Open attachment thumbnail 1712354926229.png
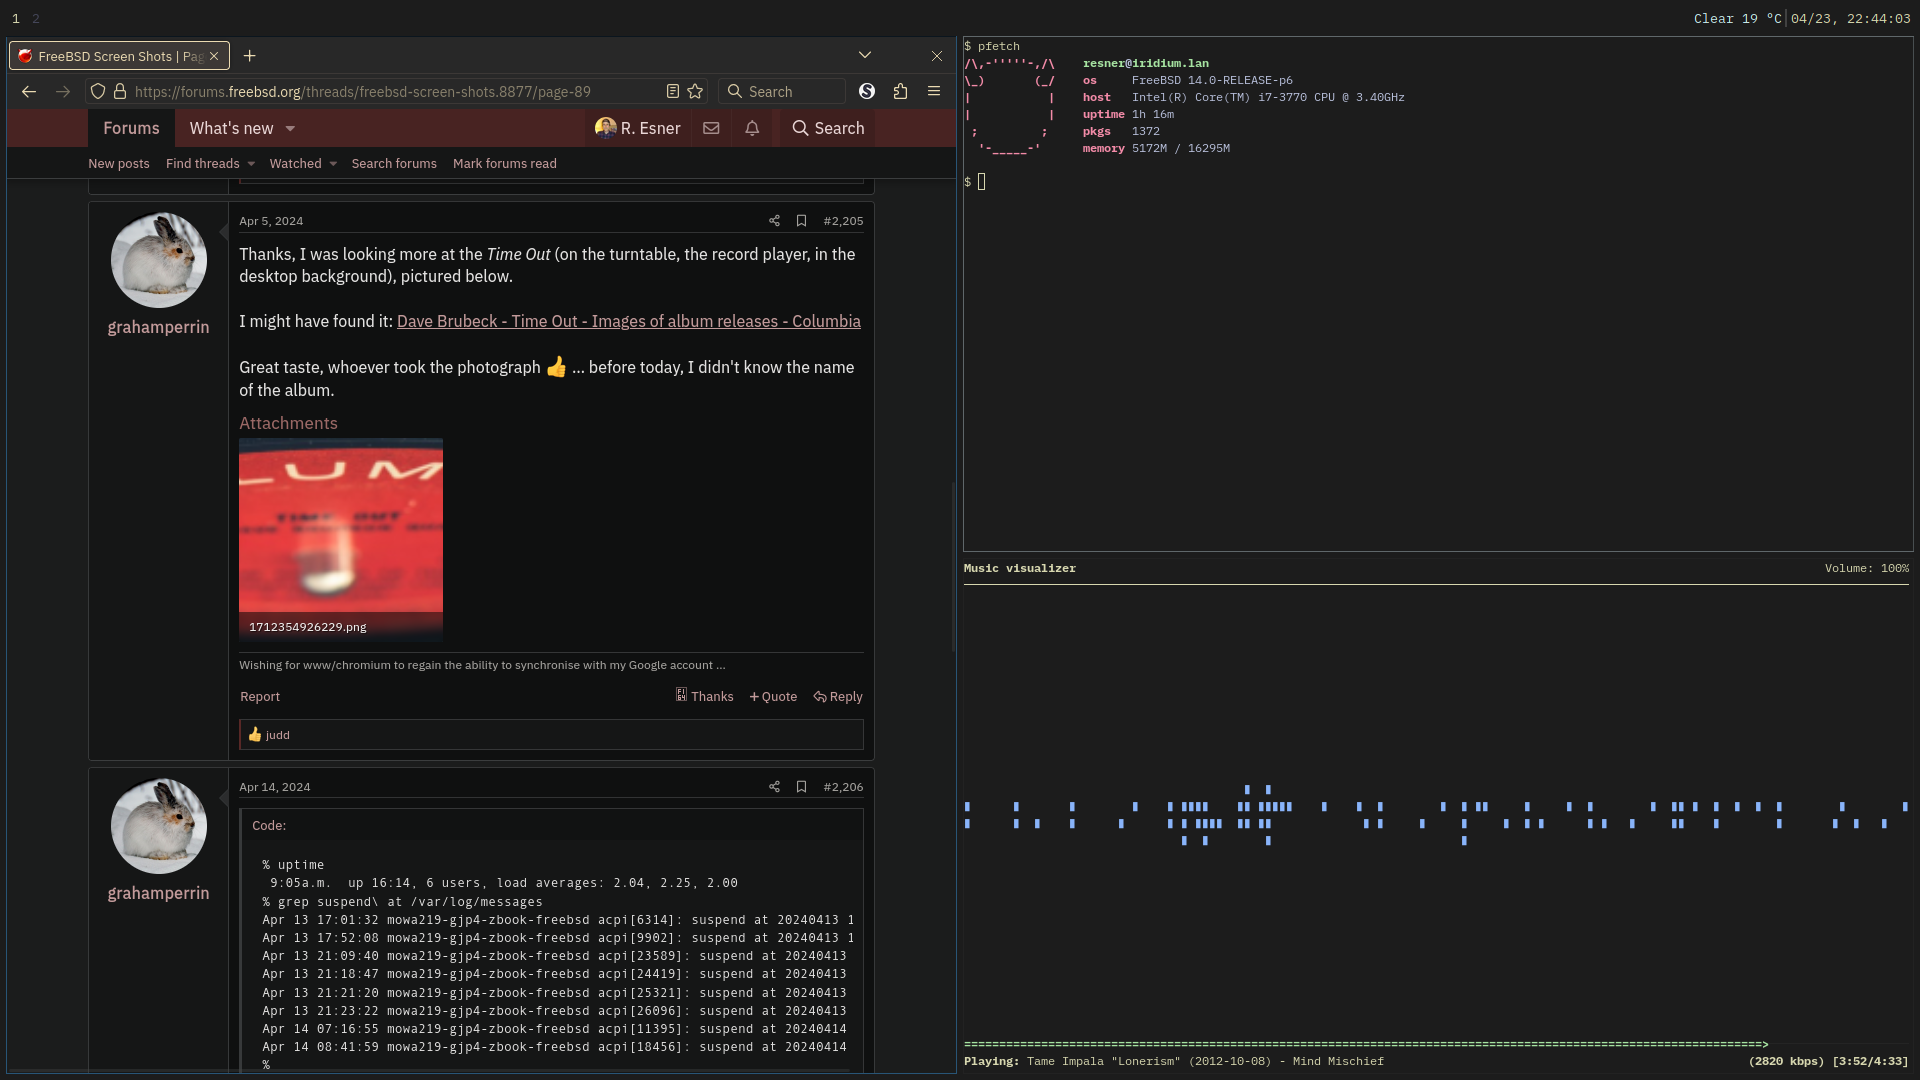 coord(341,538)
